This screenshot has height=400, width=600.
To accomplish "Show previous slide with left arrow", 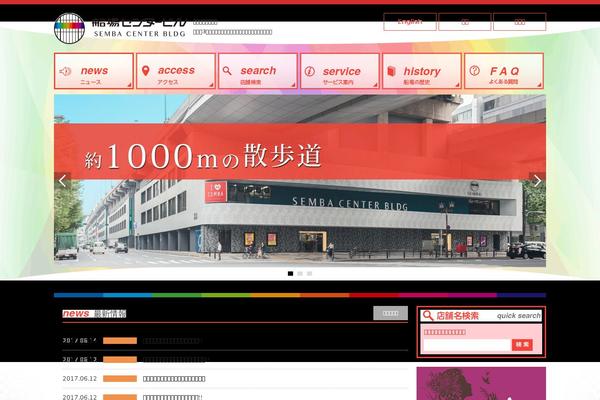I will click(x=62, y=181).
